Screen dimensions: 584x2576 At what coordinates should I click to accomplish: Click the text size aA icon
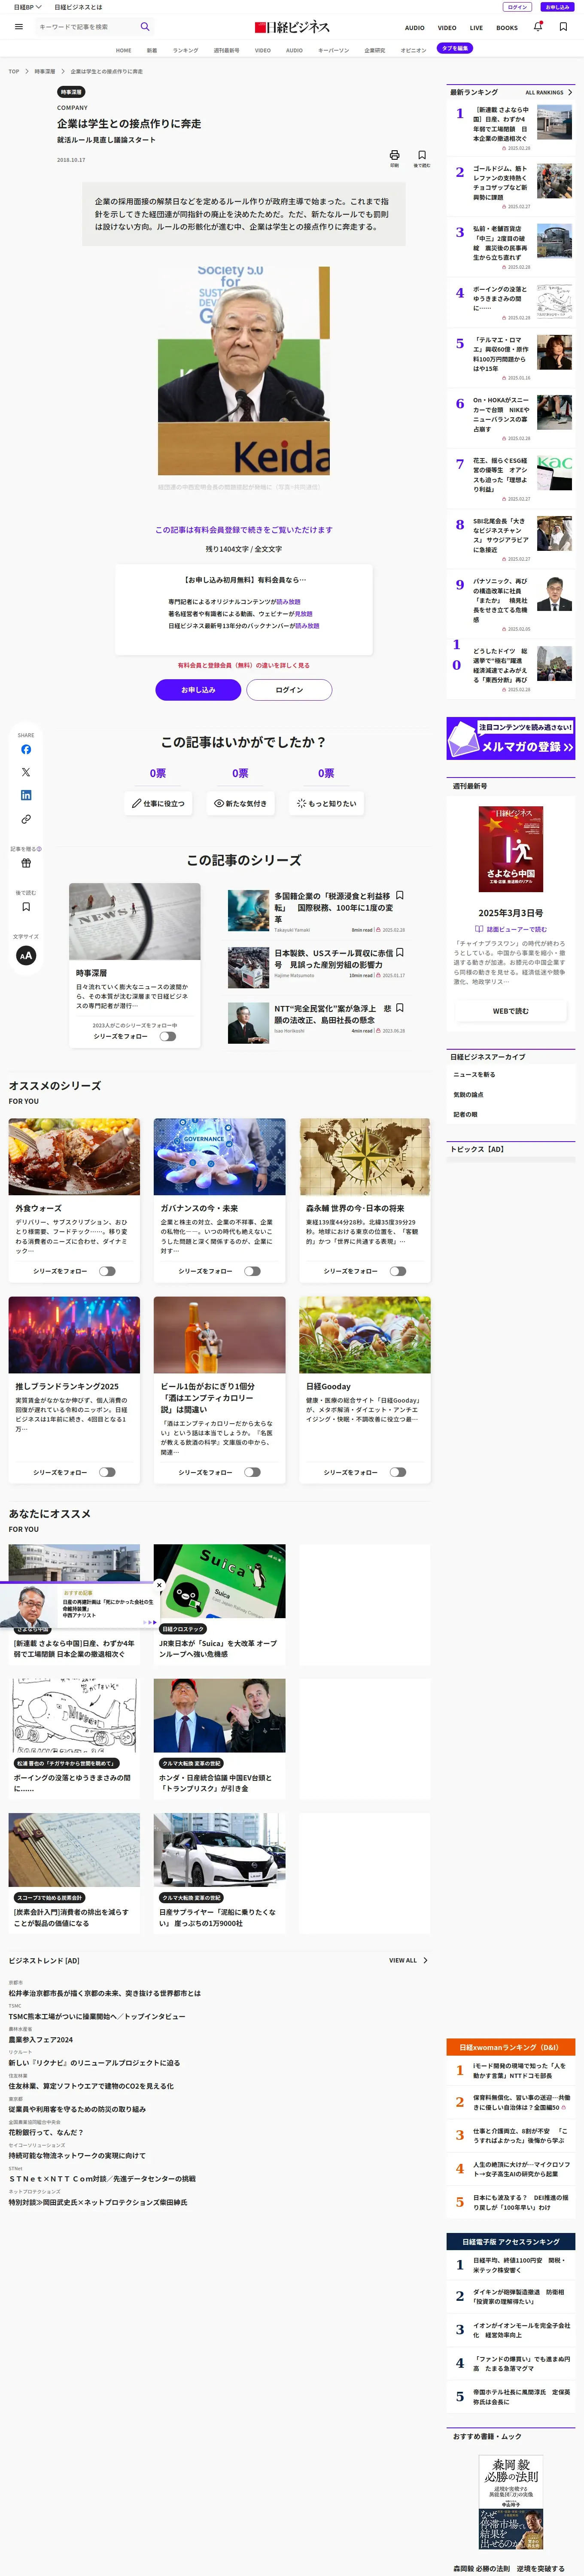pos(26,955)
